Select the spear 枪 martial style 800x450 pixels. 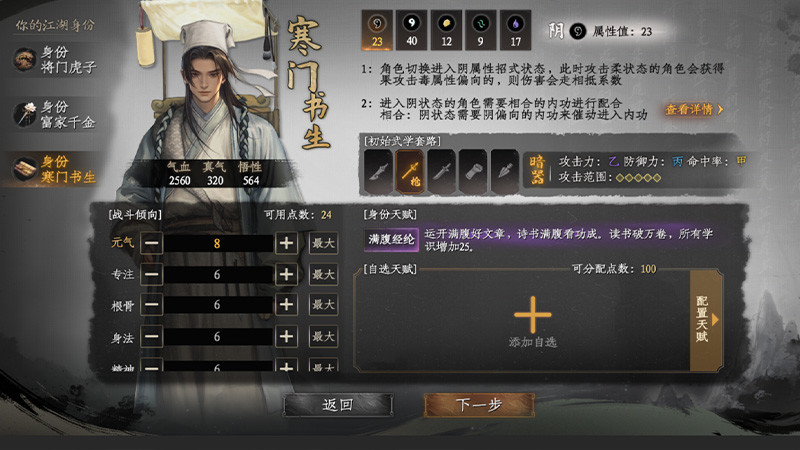tap(410, 171)
